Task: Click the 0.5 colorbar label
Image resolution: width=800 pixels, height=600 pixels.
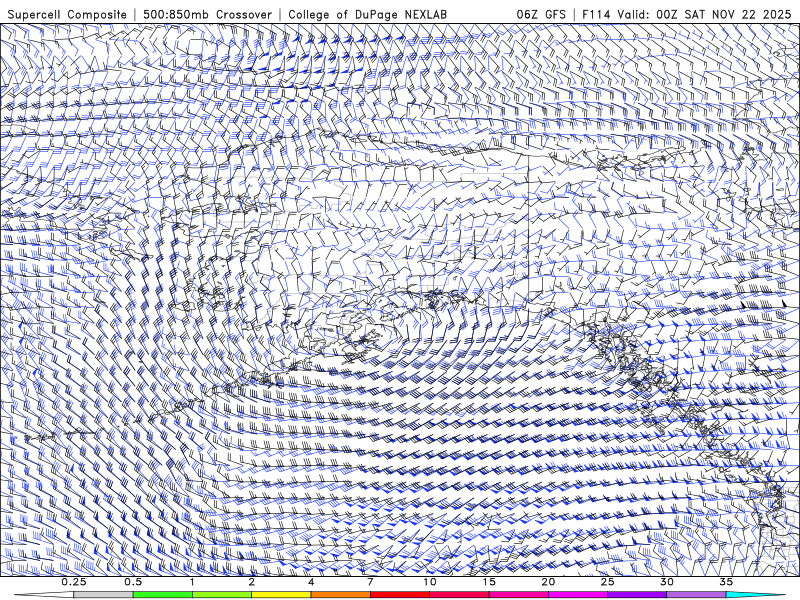Action: click(133, 582)
